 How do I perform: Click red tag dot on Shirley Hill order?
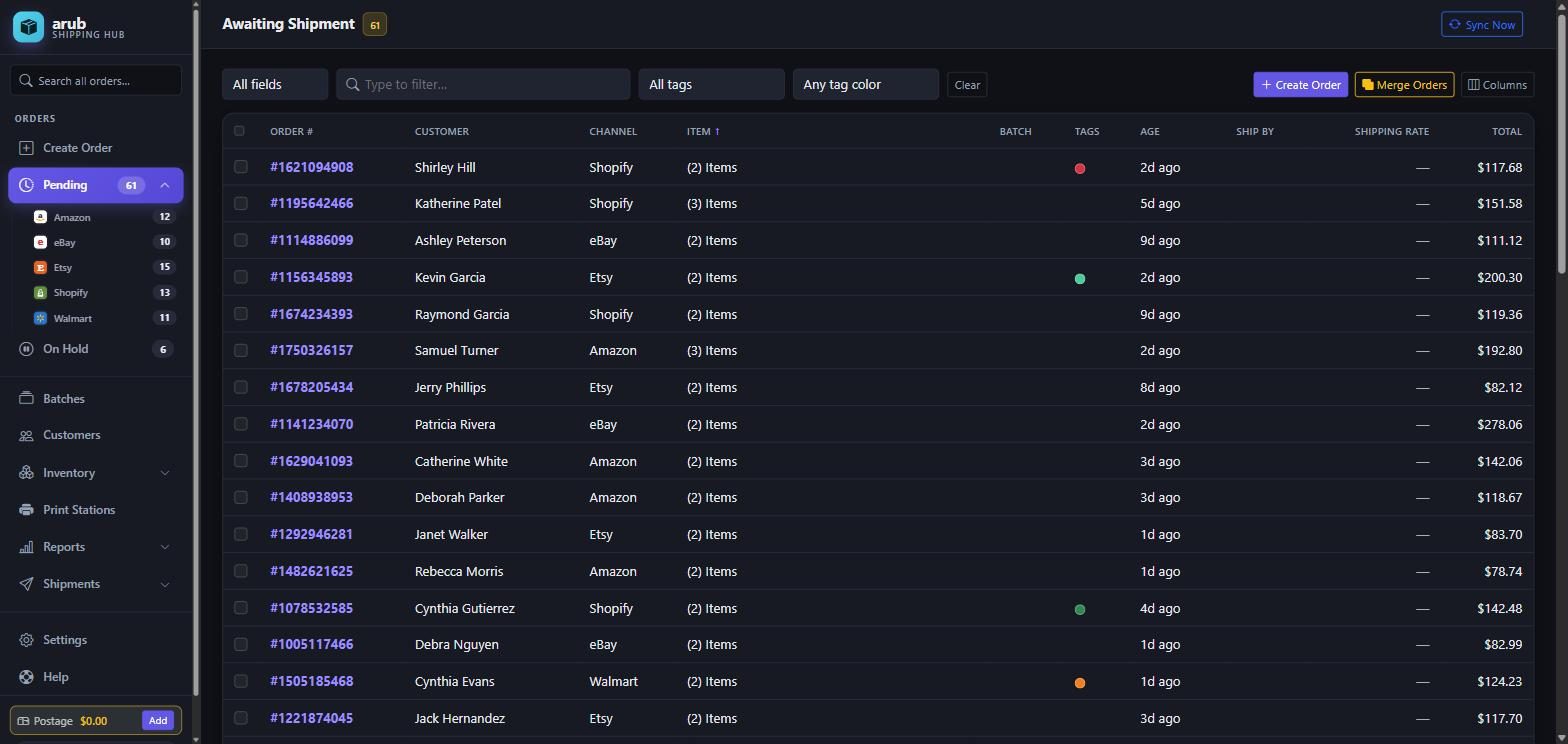click(1080, 168)
